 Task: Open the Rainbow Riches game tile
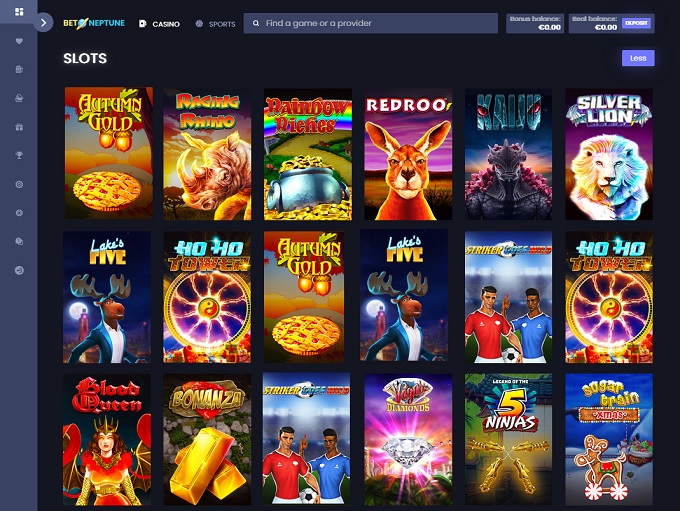point(308,154)
